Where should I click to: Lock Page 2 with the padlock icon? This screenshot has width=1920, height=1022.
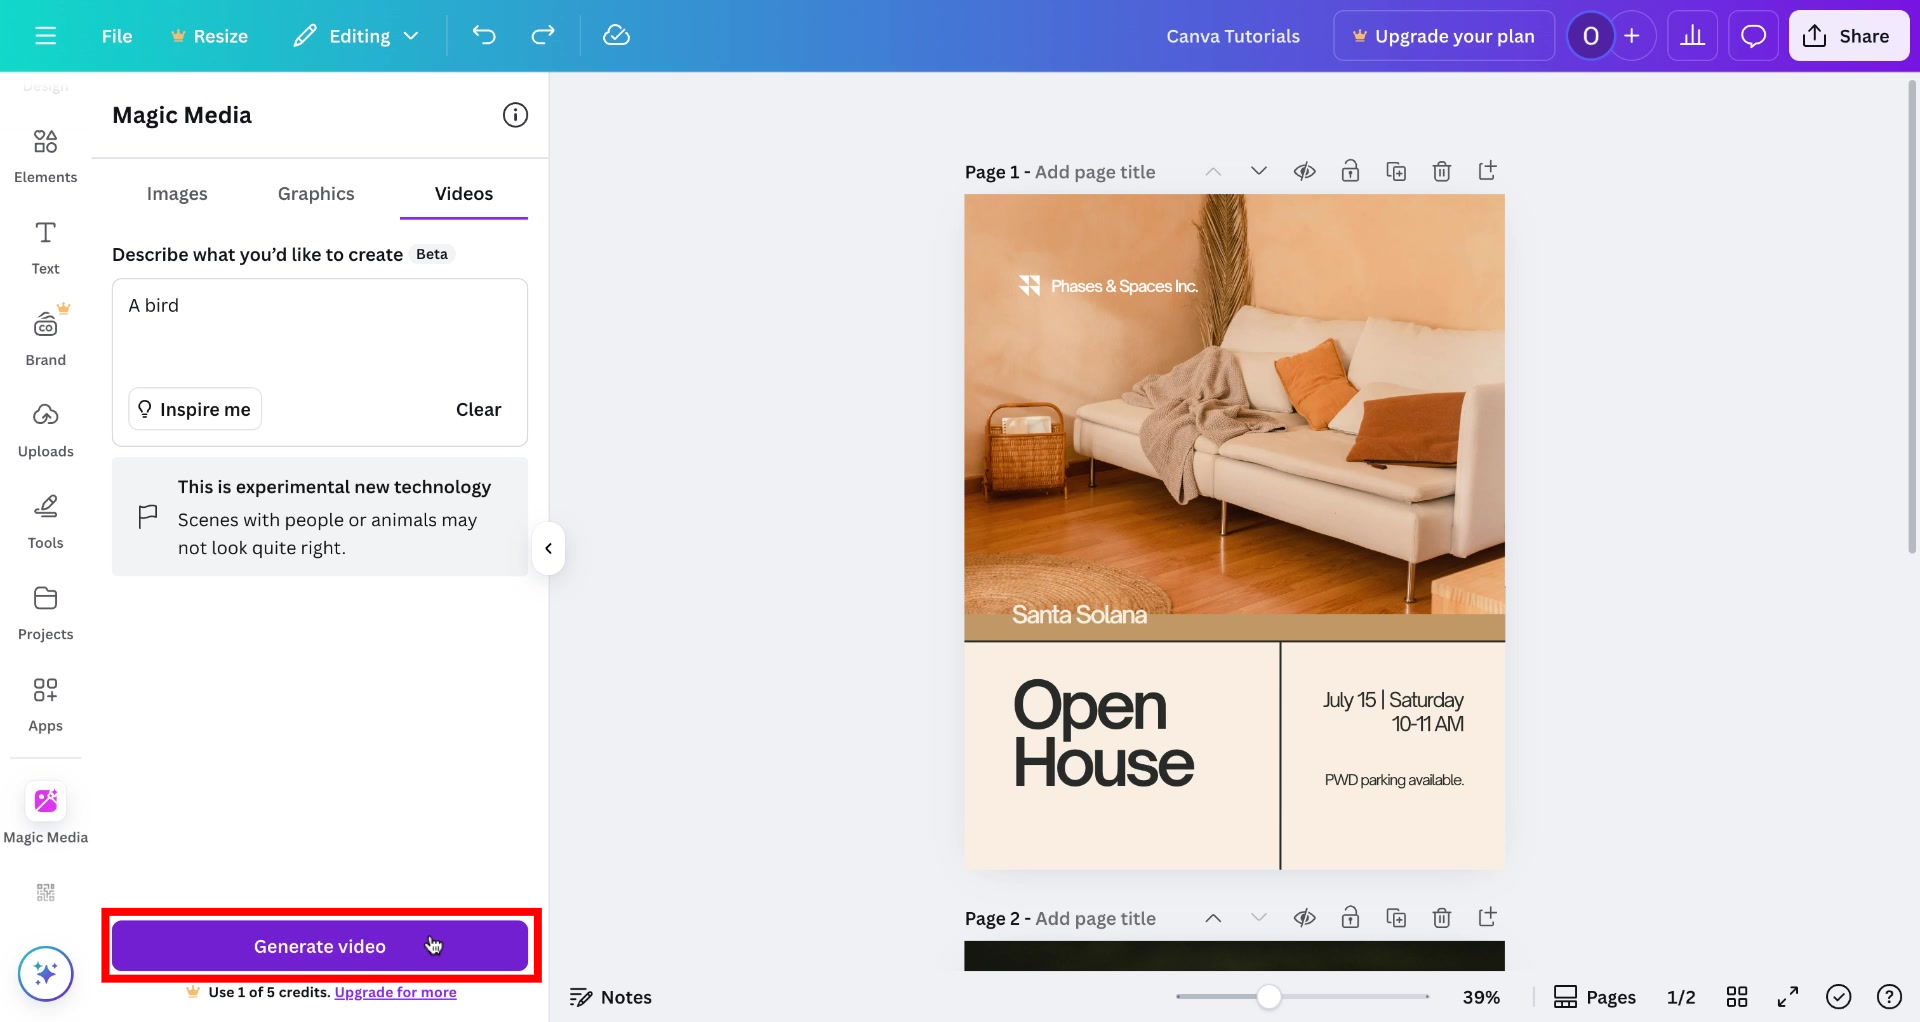(1351, 917)
